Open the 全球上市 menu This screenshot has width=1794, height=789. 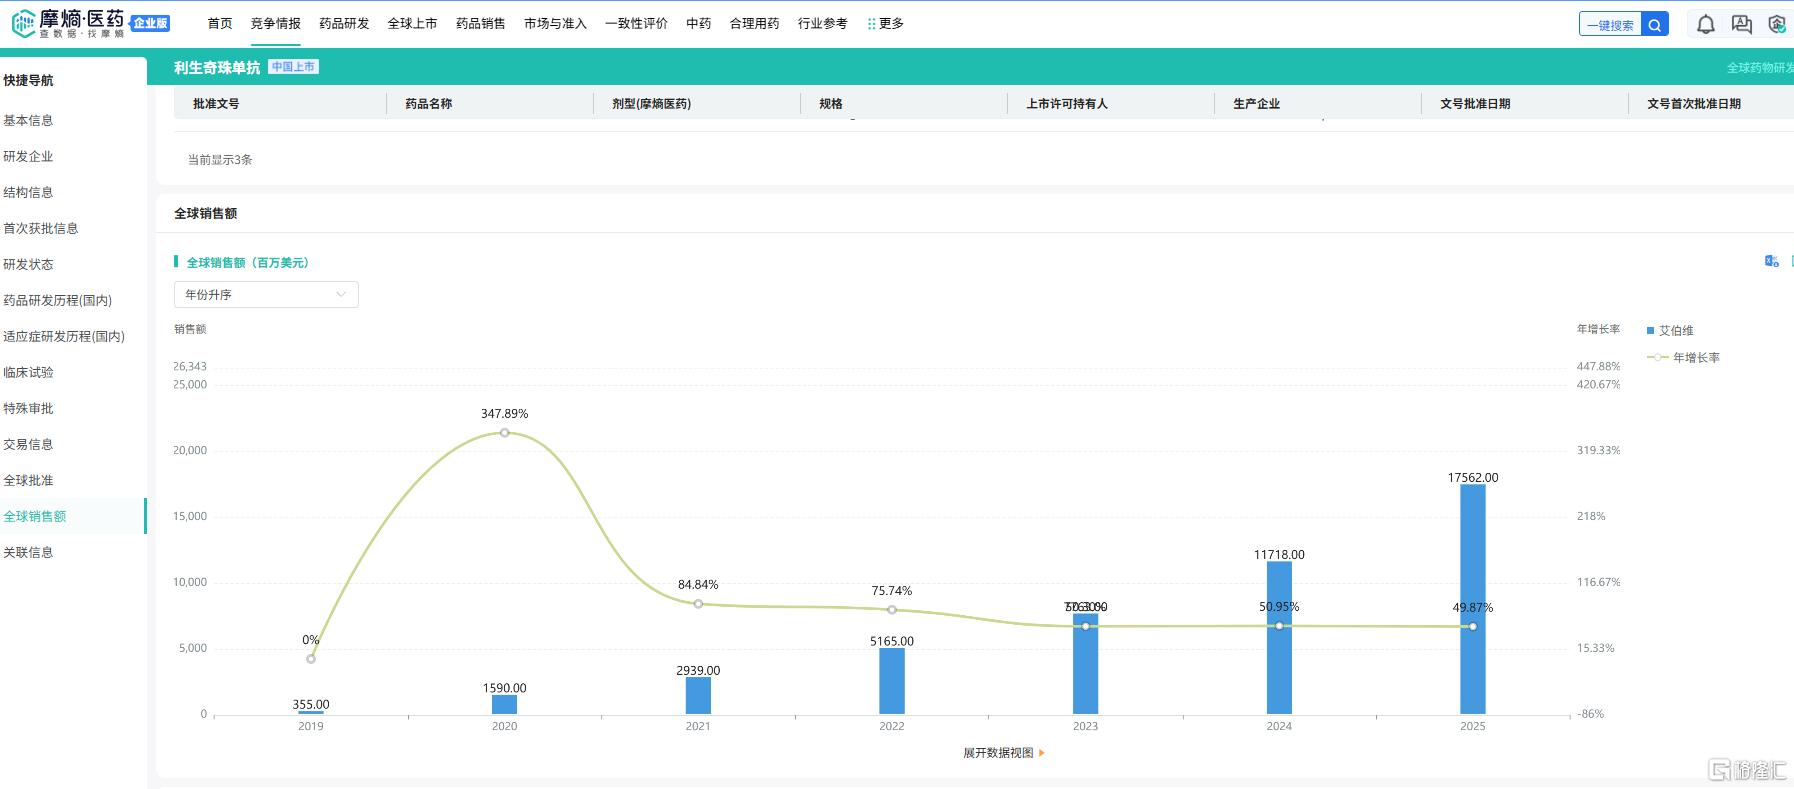point(412,23)
